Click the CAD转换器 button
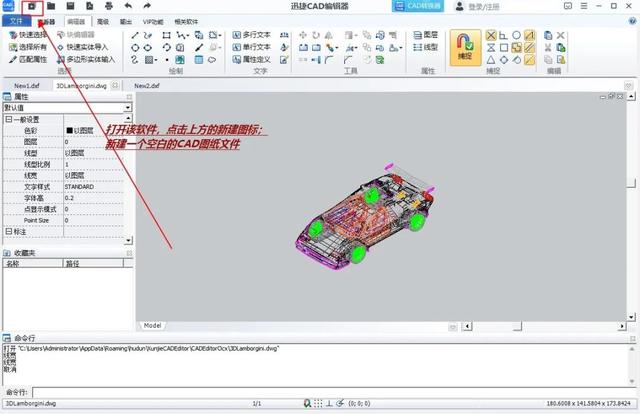Image resolution: width=640 pixels, height=414 pixels. coord(418,6)
